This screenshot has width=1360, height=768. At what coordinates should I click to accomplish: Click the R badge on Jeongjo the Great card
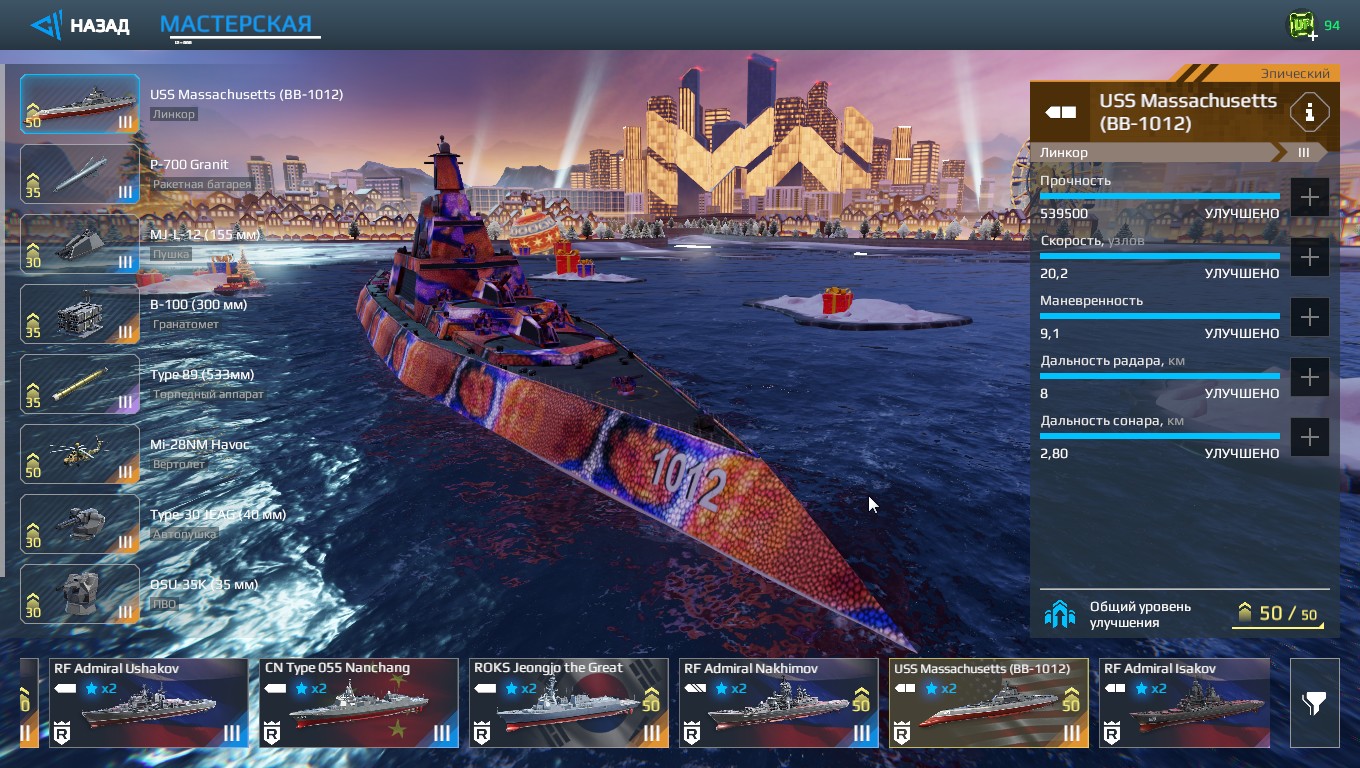point(481,734)
